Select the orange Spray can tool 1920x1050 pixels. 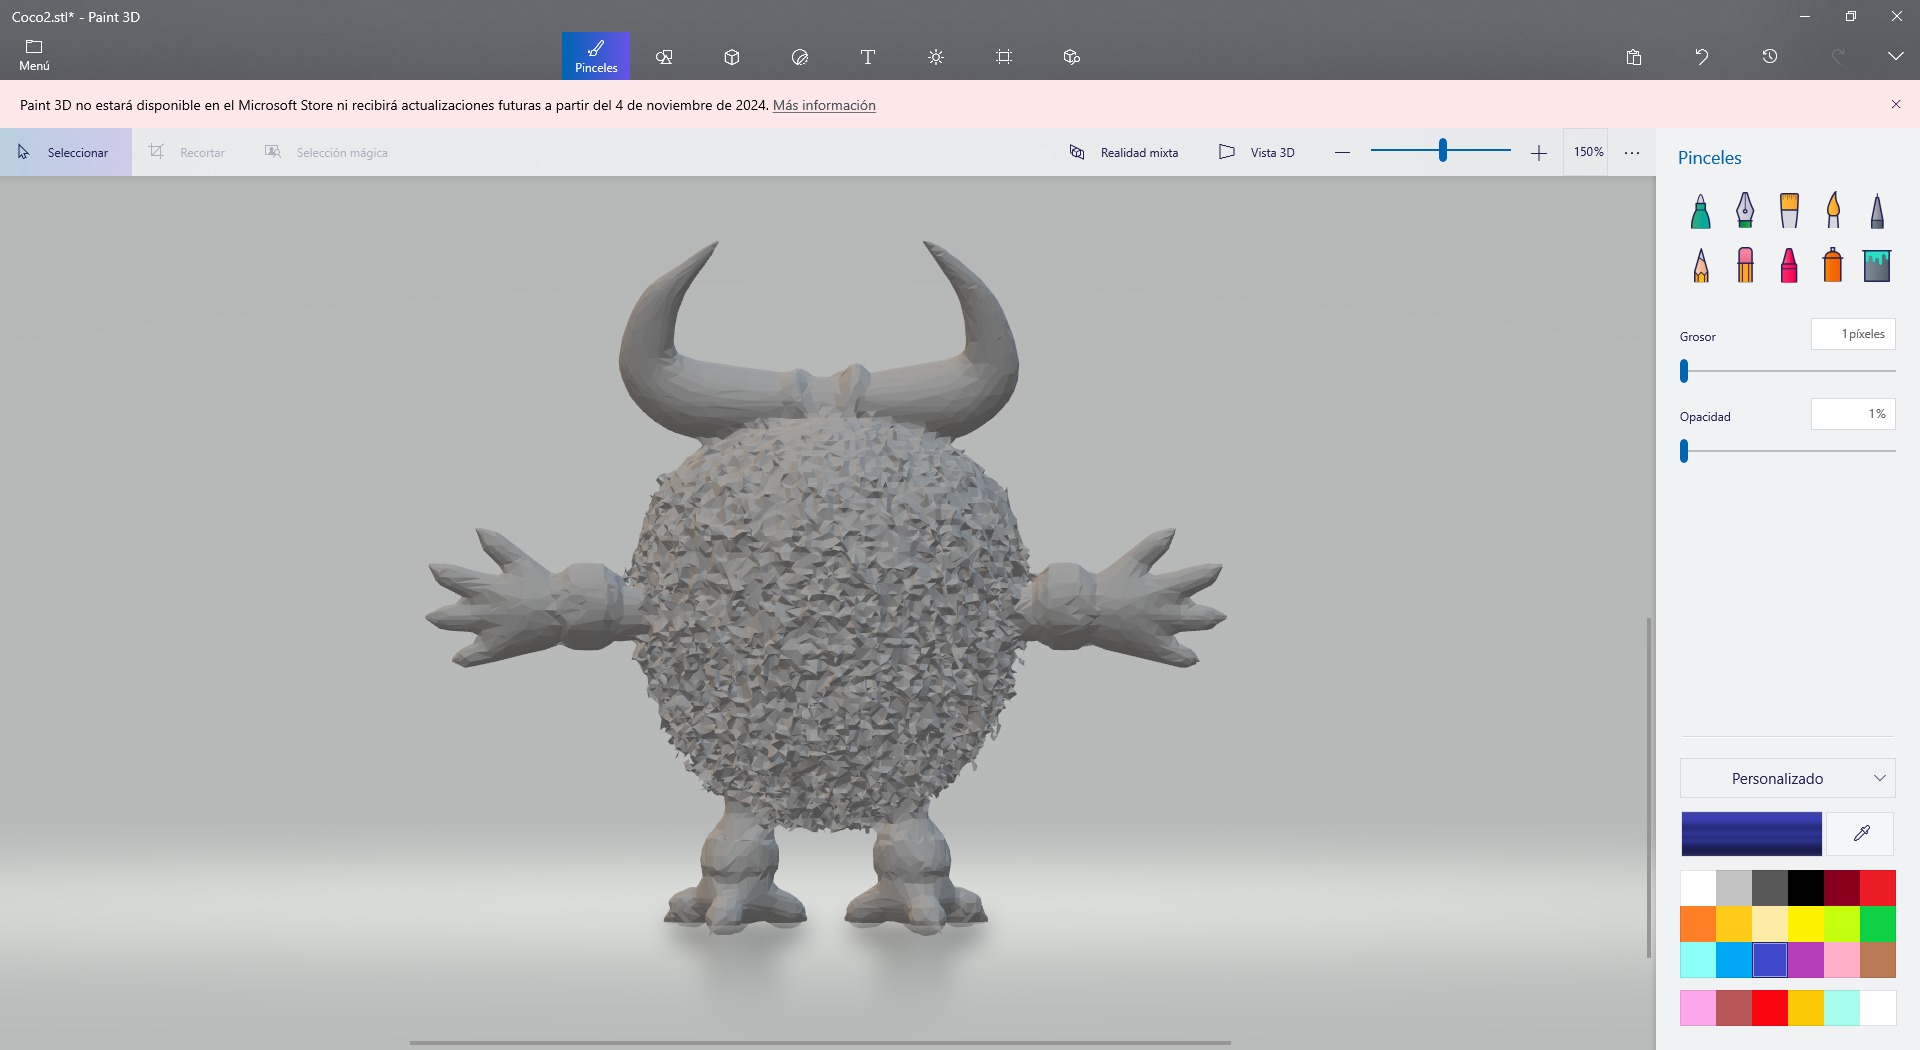[x=1833, y=265]
